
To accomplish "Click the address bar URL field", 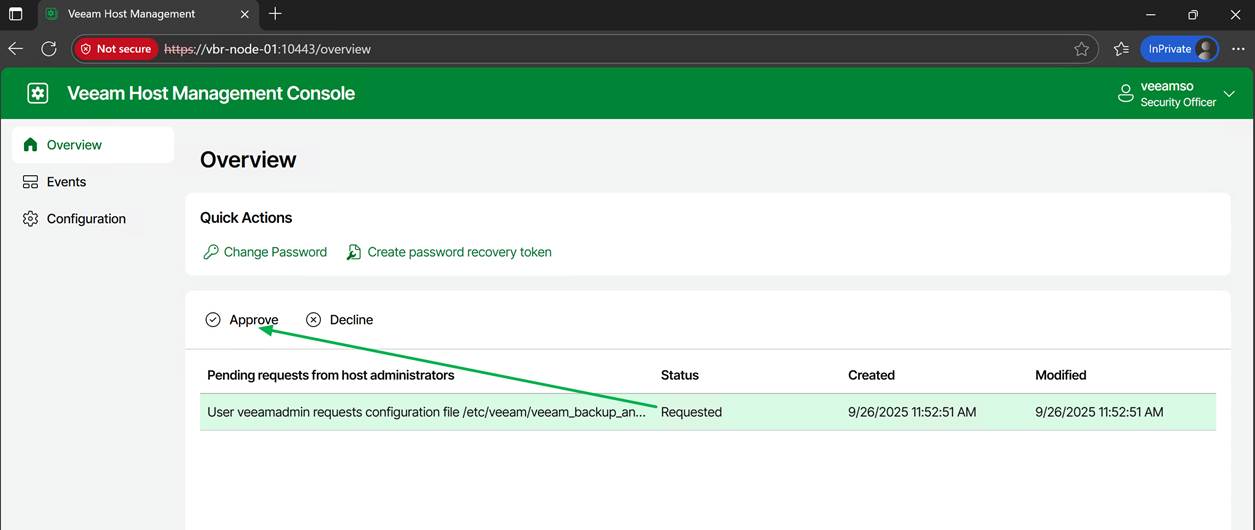I will [600, 49].
